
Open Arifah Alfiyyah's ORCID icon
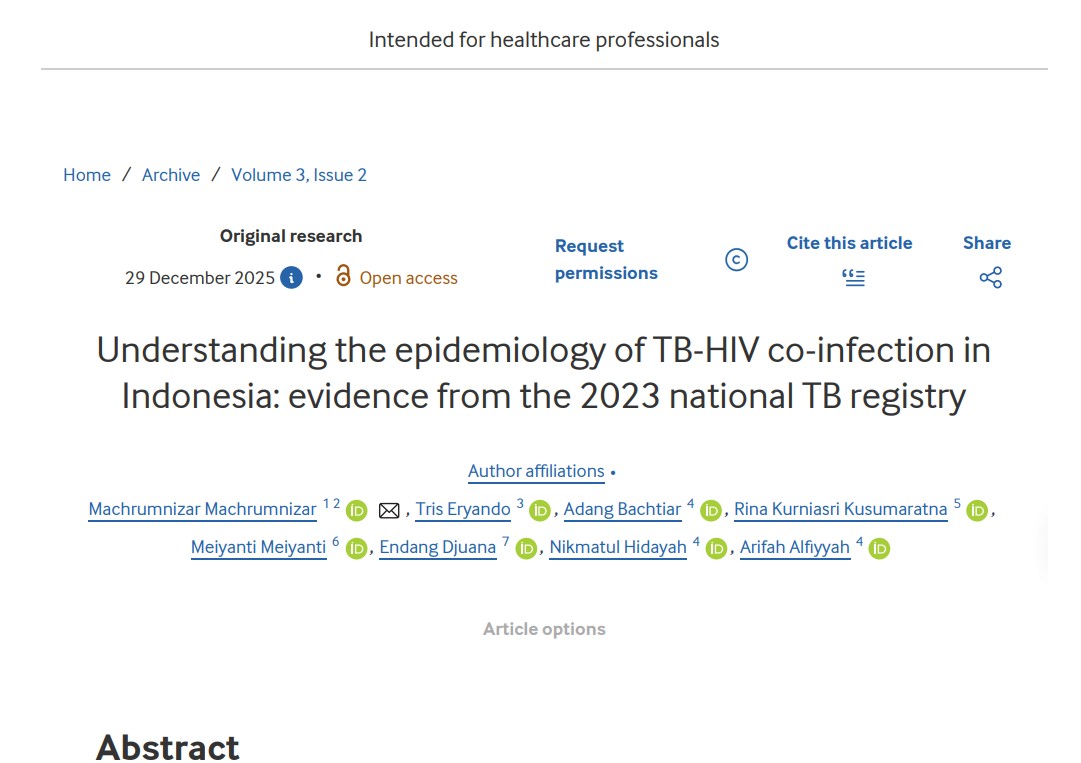tap(879, 548)
